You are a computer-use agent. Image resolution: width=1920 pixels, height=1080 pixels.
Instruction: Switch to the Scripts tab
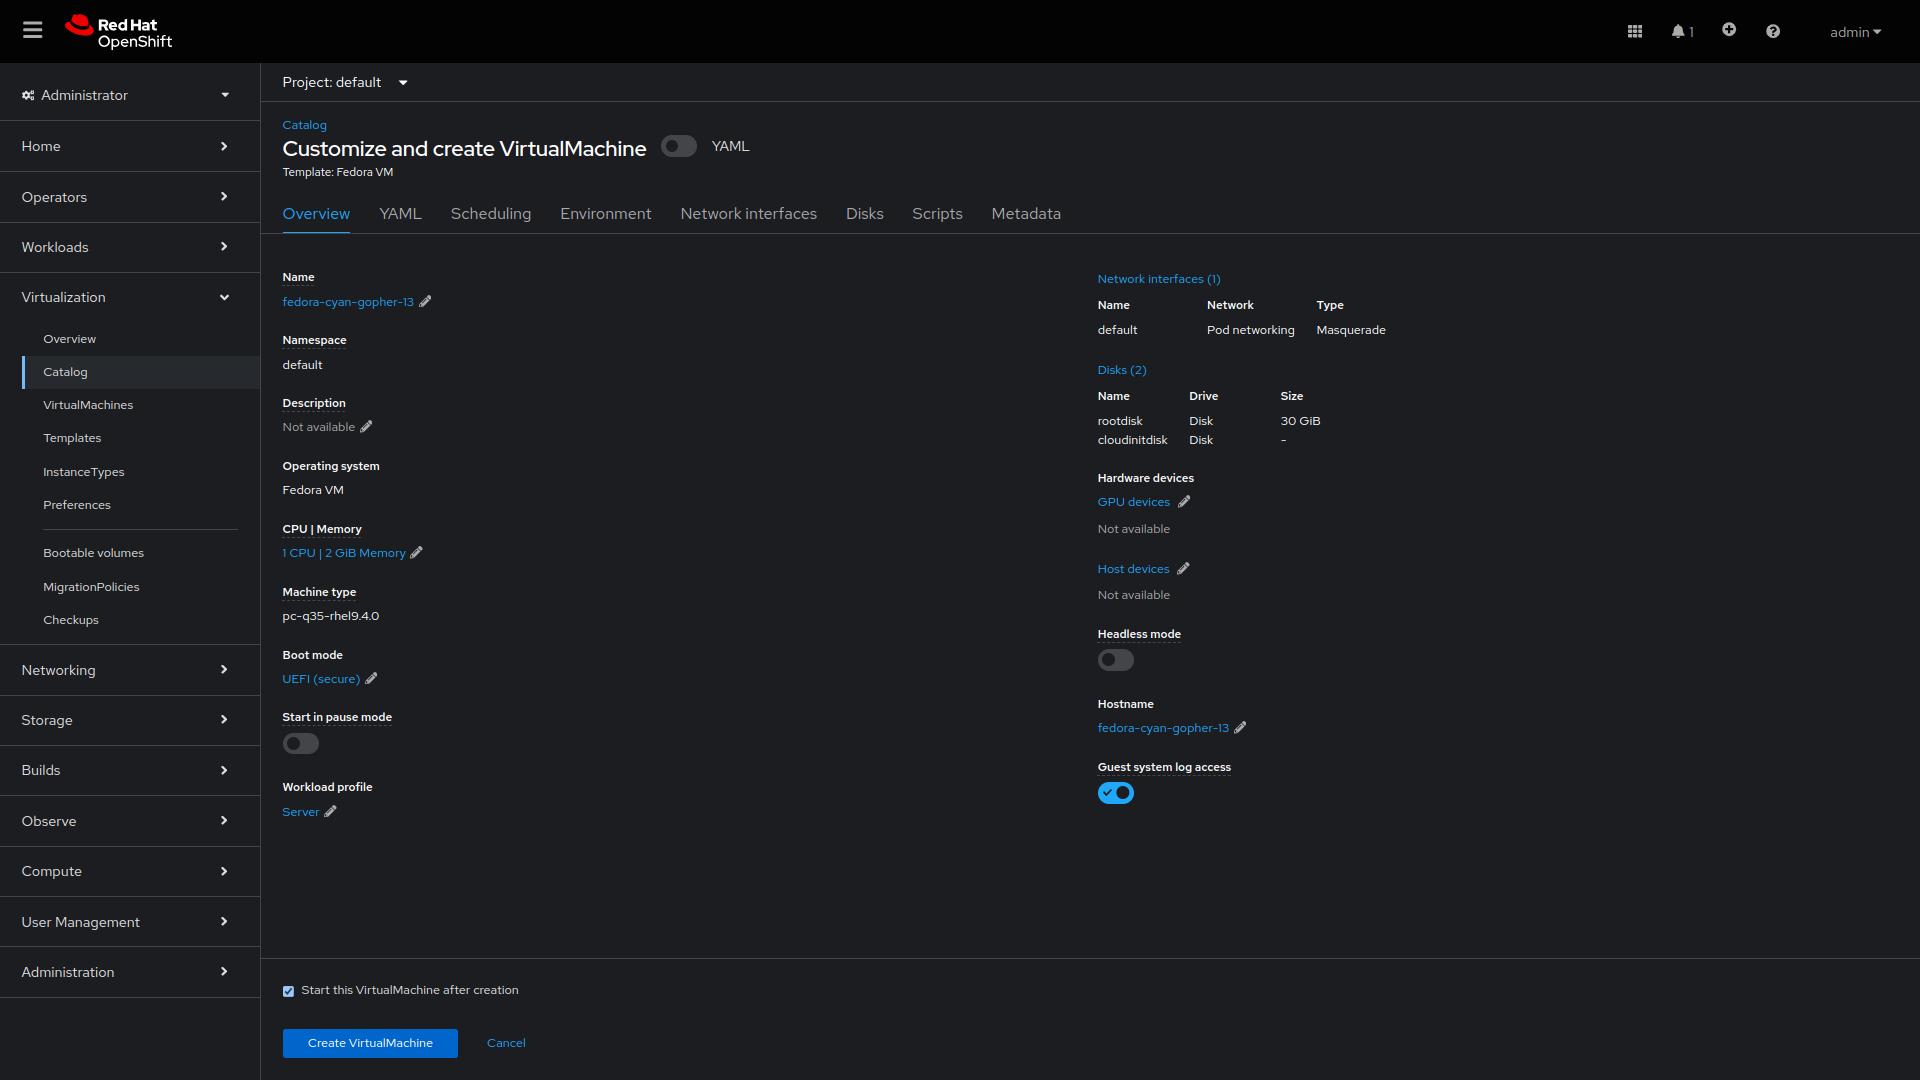(937, 214)
